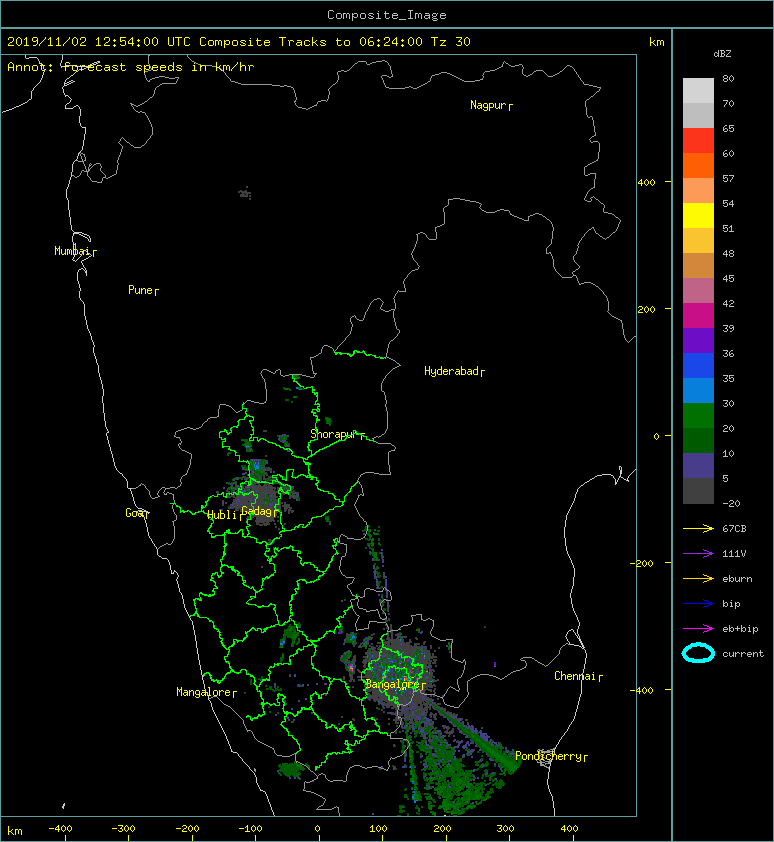Select the magenta band in dBZ scale

(x=698, y=315)
